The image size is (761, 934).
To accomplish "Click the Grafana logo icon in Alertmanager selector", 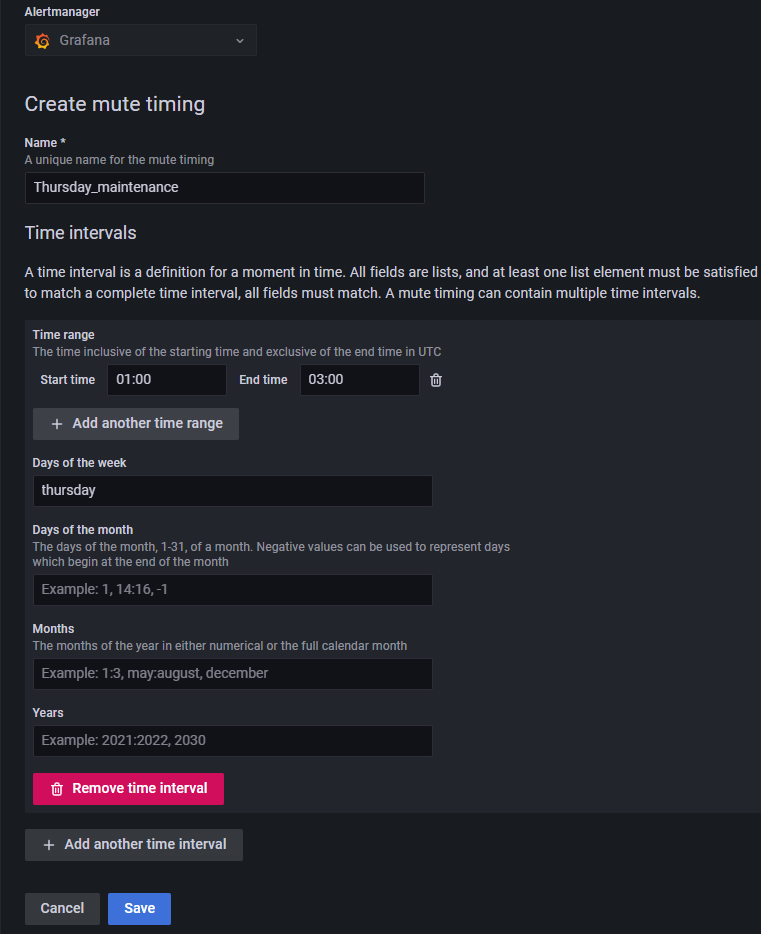I will 42,41.
